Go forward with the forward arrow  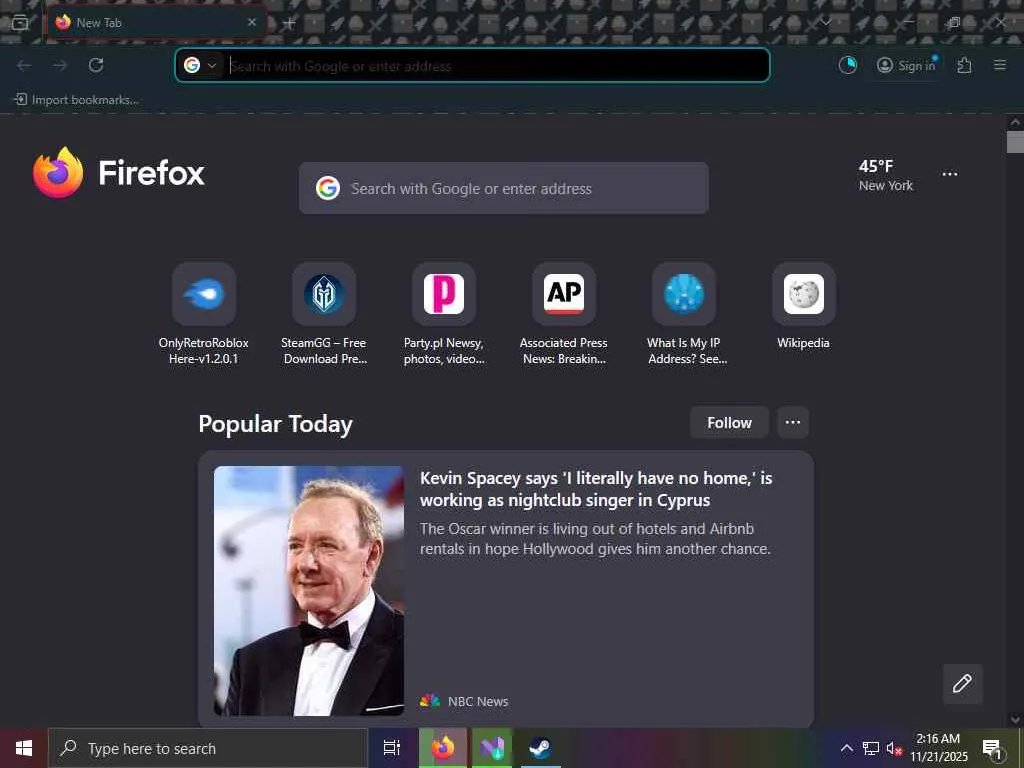point(60,65)
